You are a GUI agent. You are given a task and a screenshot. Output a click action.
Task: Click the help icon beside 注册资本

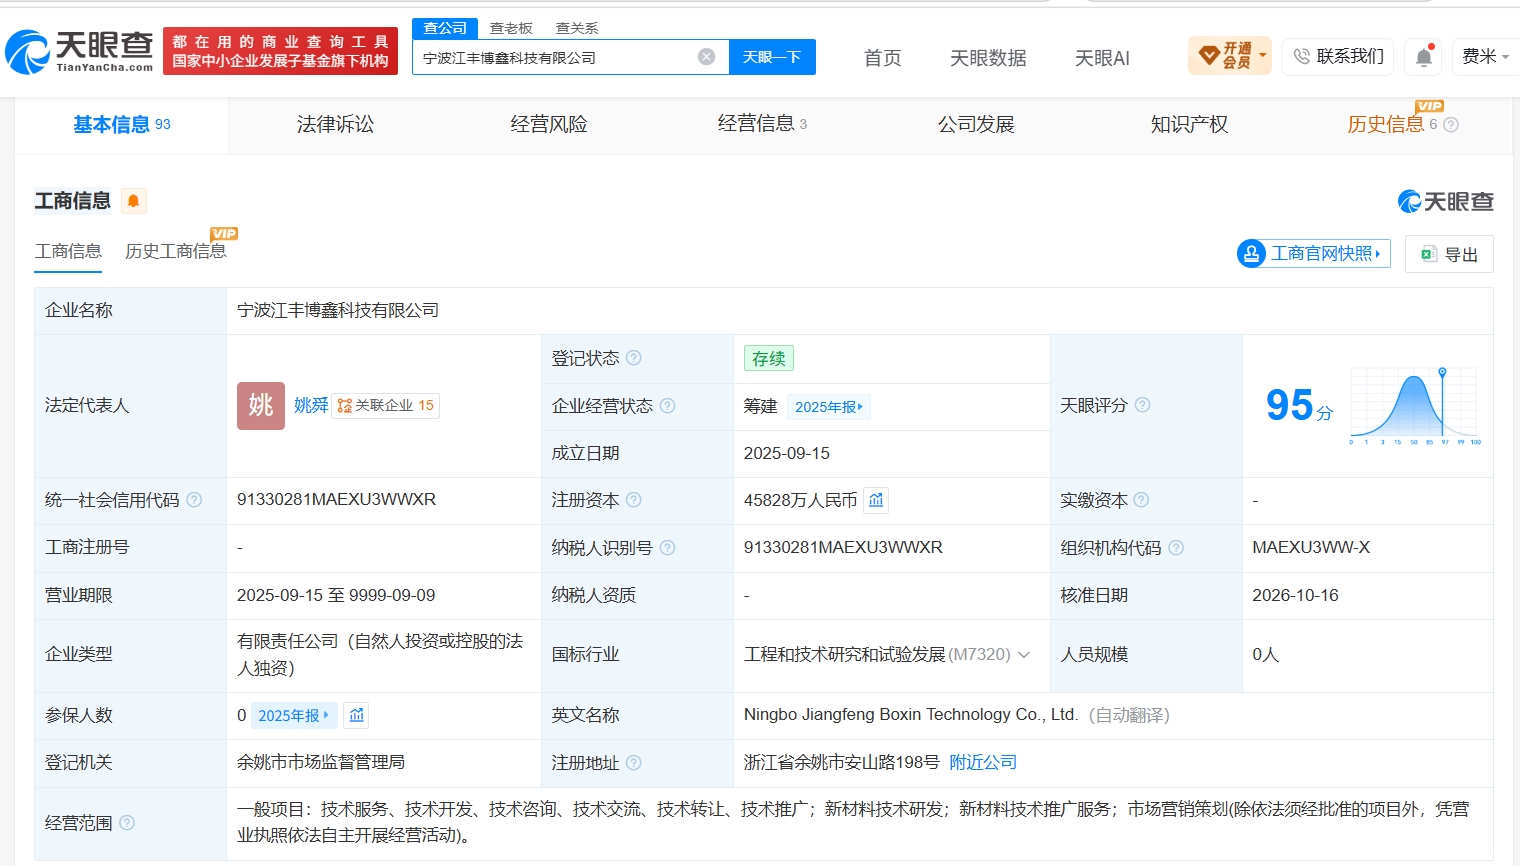click(634, 500)
